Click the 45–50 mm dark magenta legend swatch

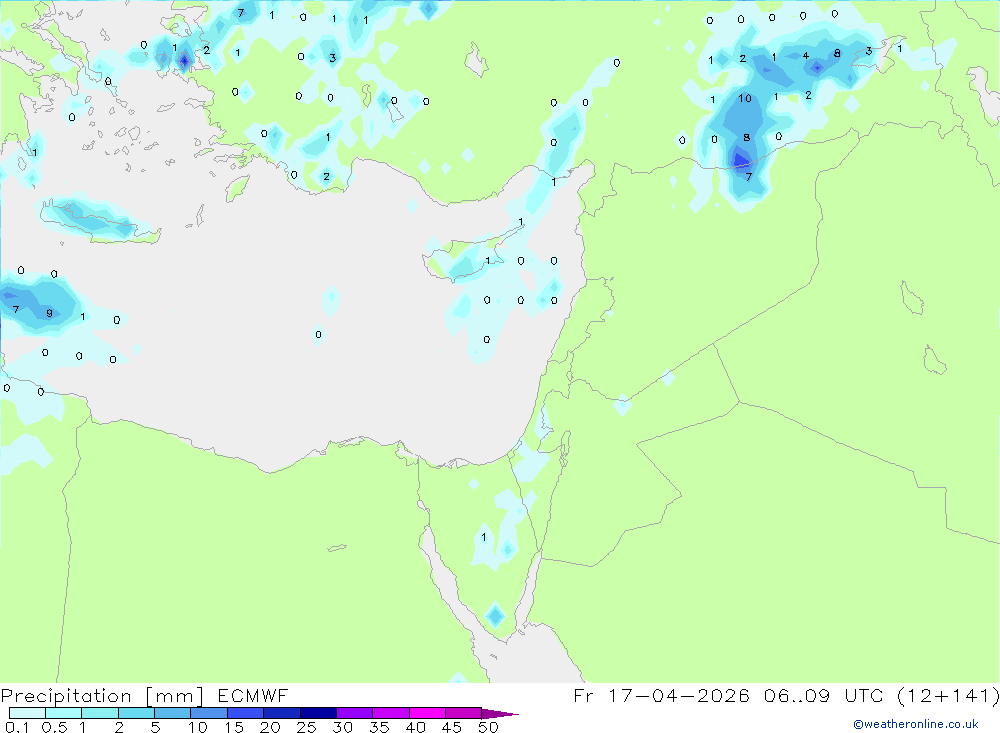(463, 713)
